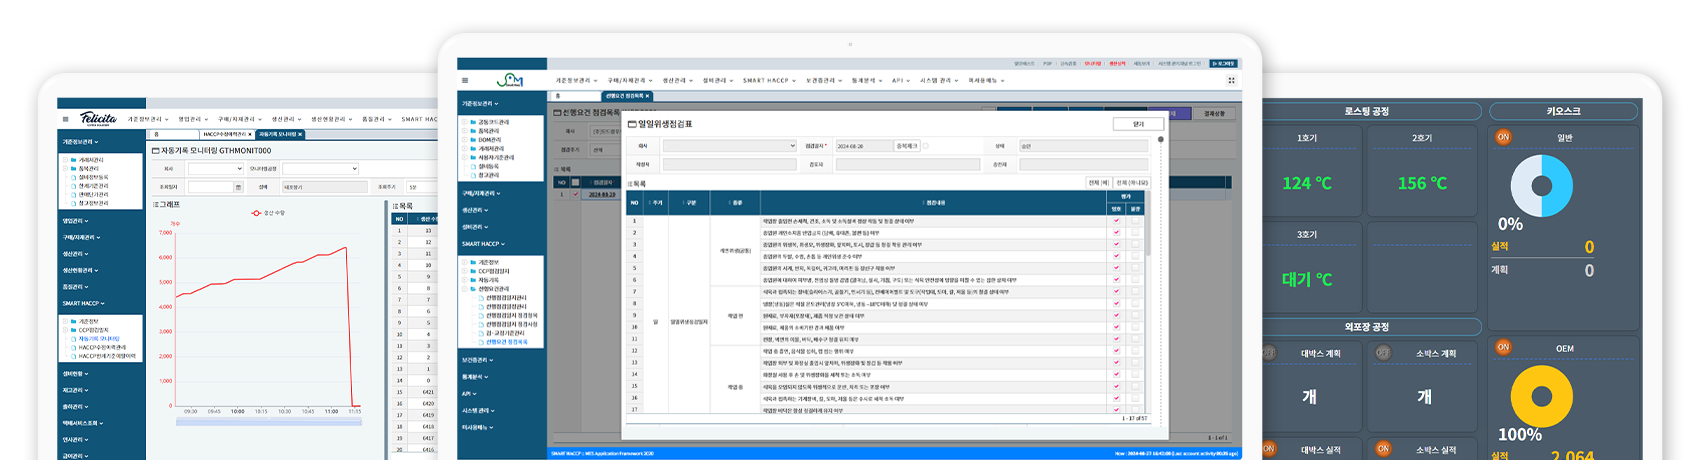Open SMART HACCP menu in center top menu bar
The image size is (1700, 460).
coord(768,81)
